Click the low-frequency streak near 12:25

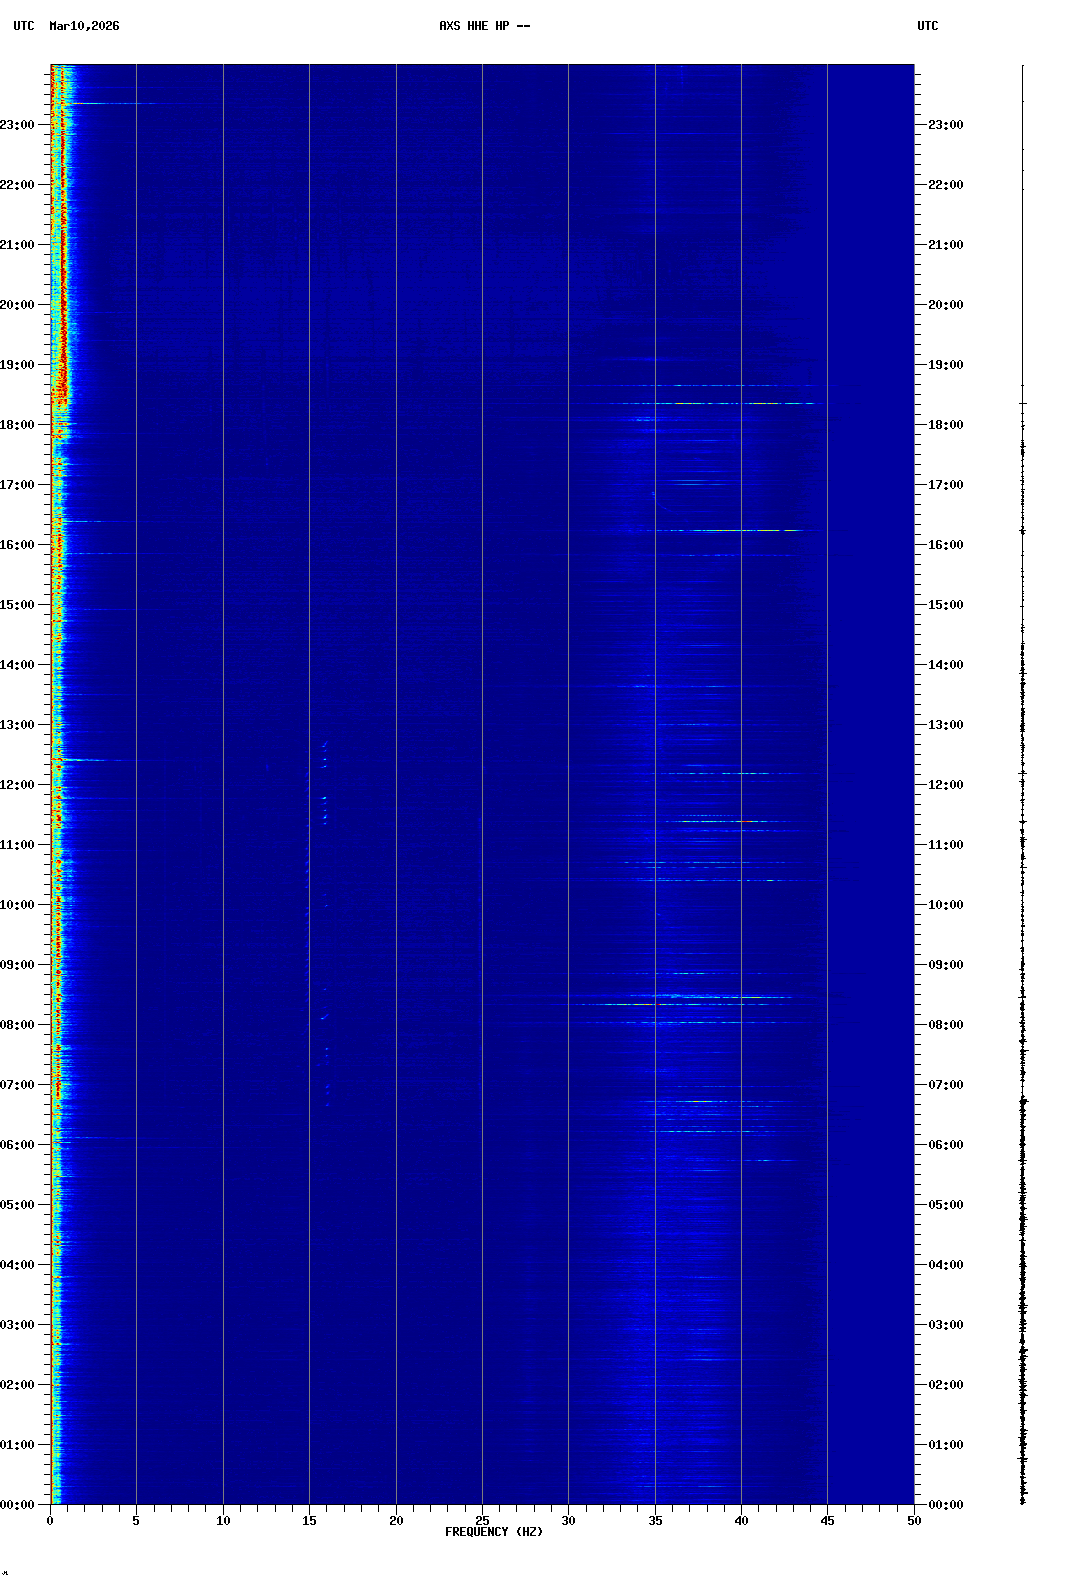[80, 760]
